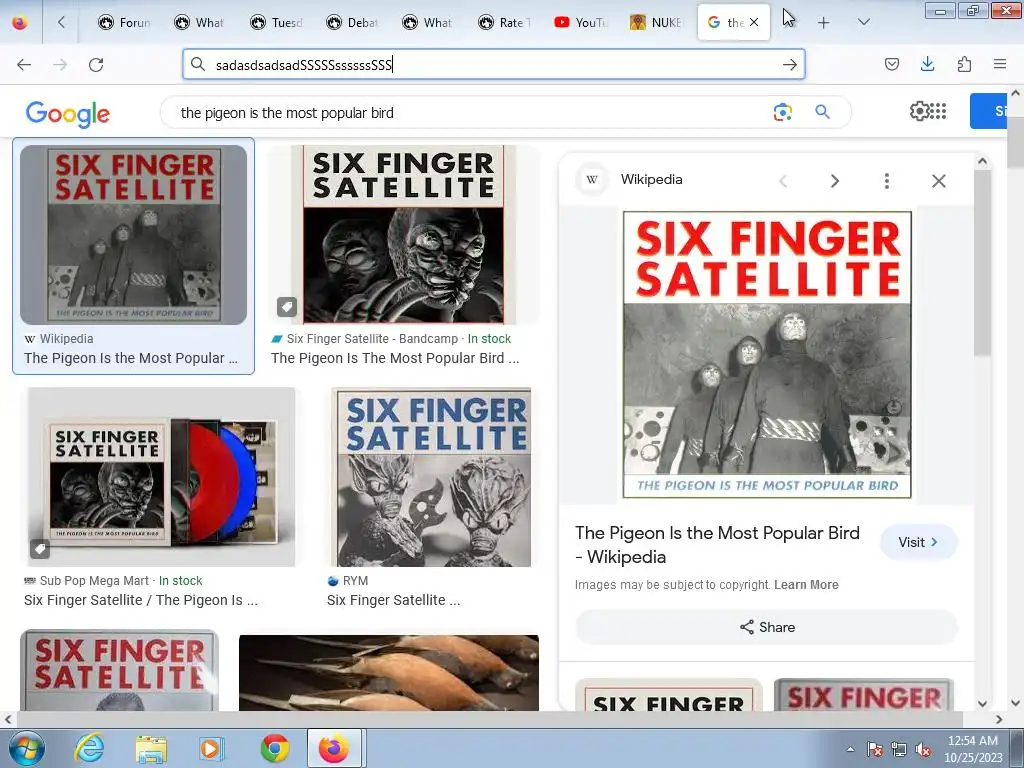
Task: Launch Internet Explorer from taskbar
Action: (89, 748)
